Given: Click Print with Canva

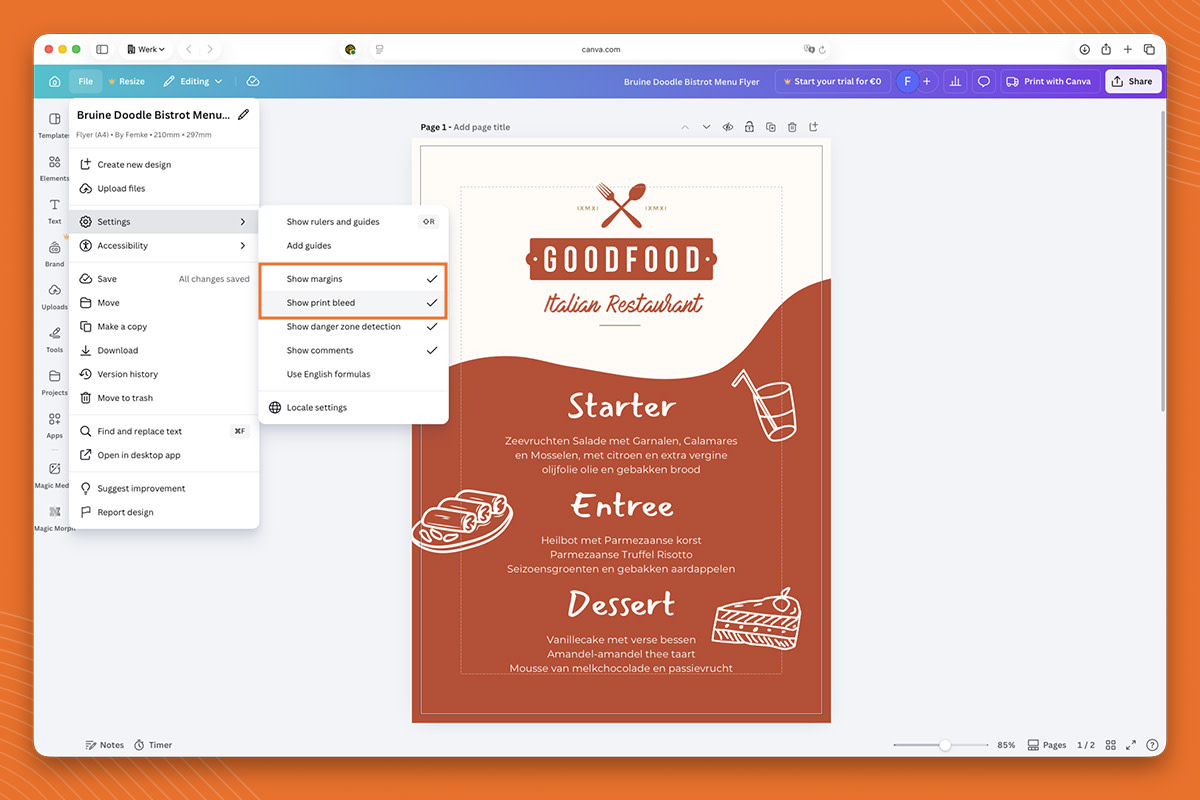Looking at the screenshot, I should click(x=1049, y=81).
